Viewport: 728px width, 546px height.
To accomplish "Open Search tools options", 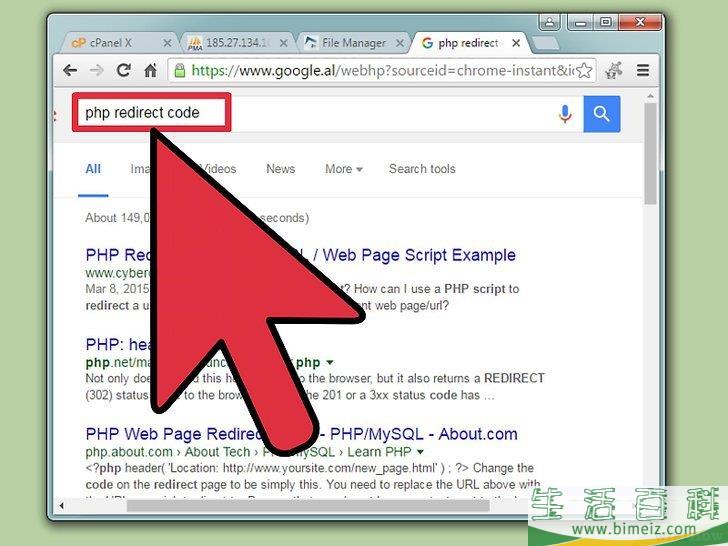I will point(422,169).
